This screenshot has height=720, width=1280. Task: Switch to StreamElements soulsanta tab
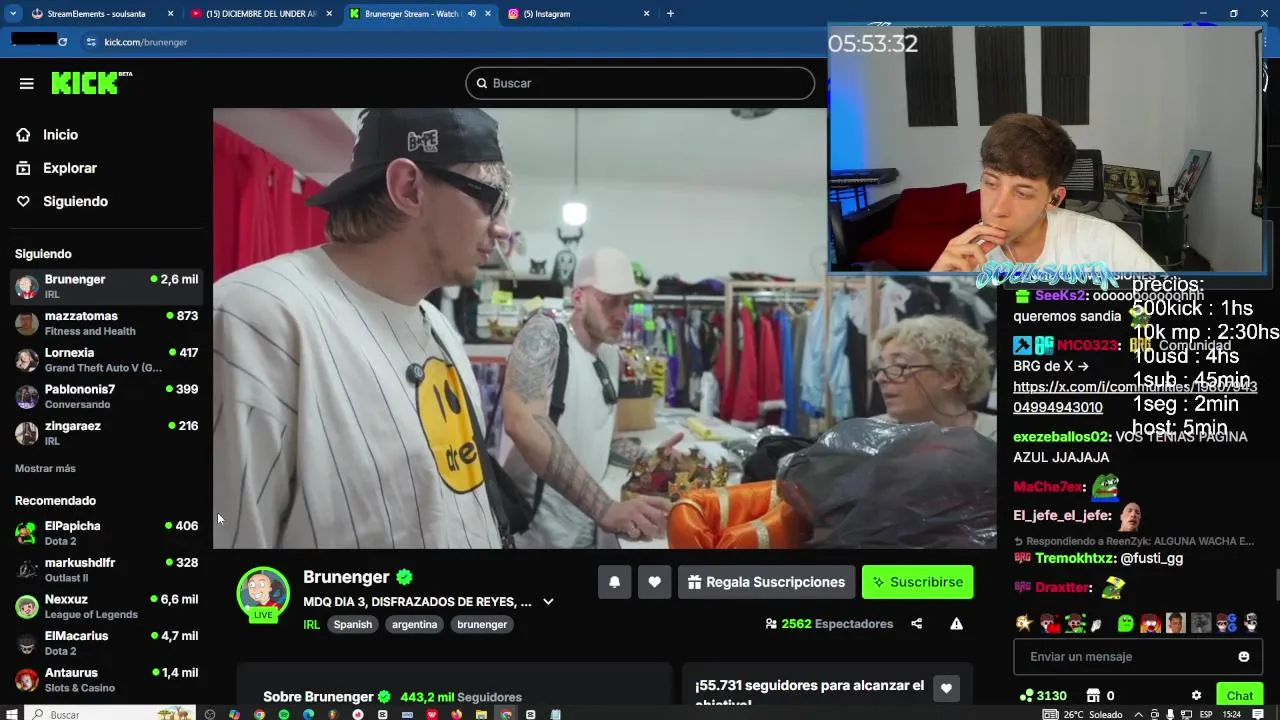pos(100,14)
